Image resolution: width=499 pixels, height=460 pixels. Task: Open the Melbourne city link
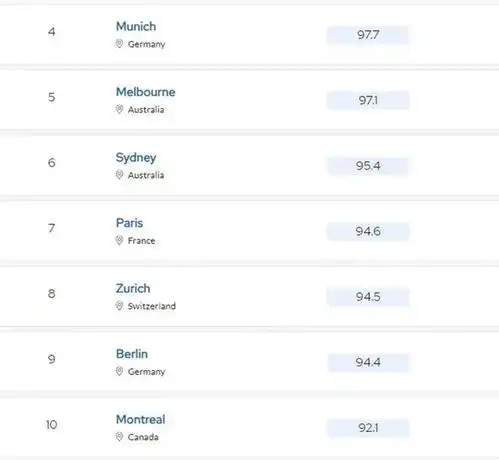click(146, 92)
